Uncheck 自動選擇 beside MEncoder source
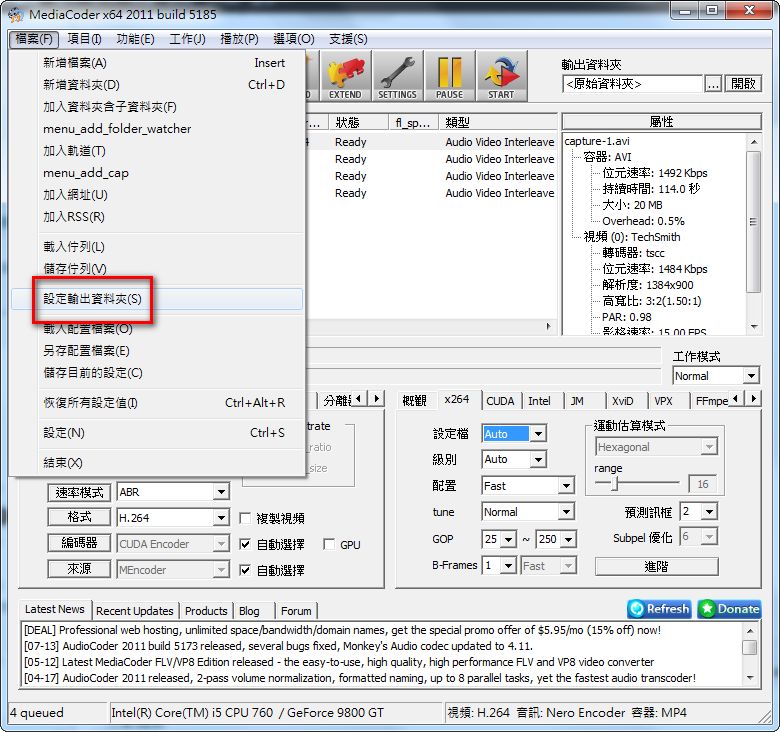 245,570
